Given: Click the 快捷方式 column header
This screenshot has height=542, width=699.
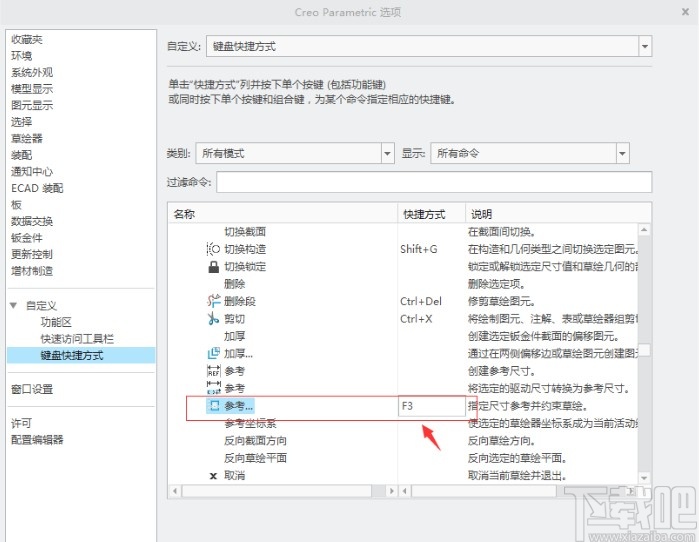Looking at the screenshot, I should (432, 214).
